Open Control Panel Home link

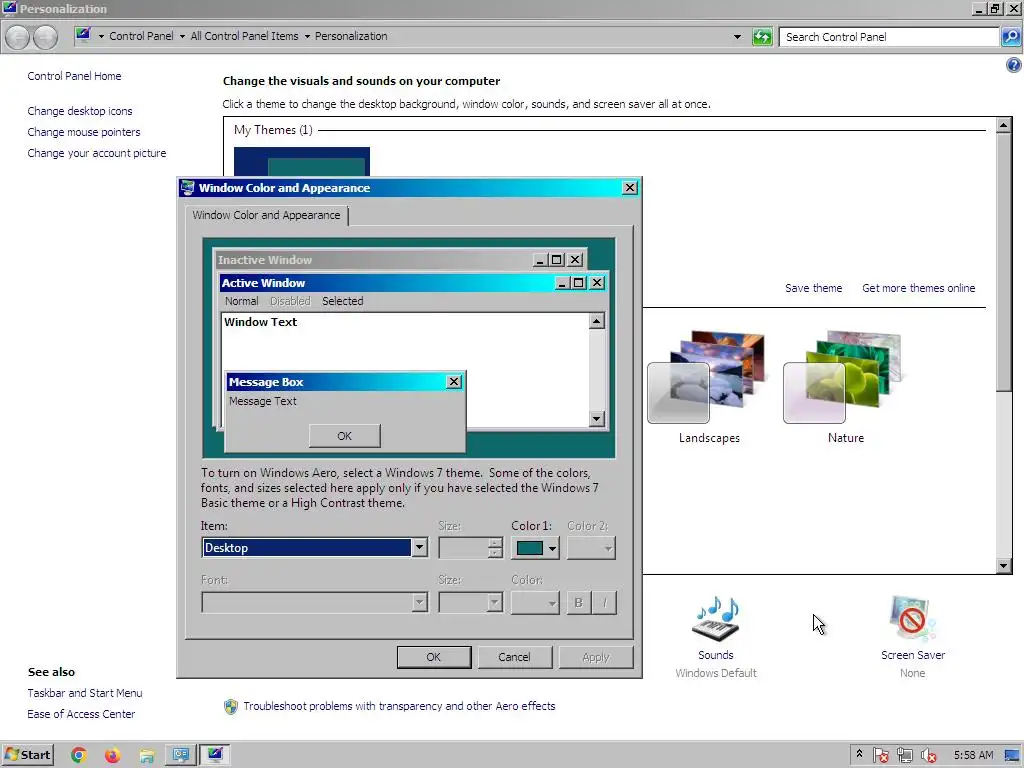(x=74, y=76)
